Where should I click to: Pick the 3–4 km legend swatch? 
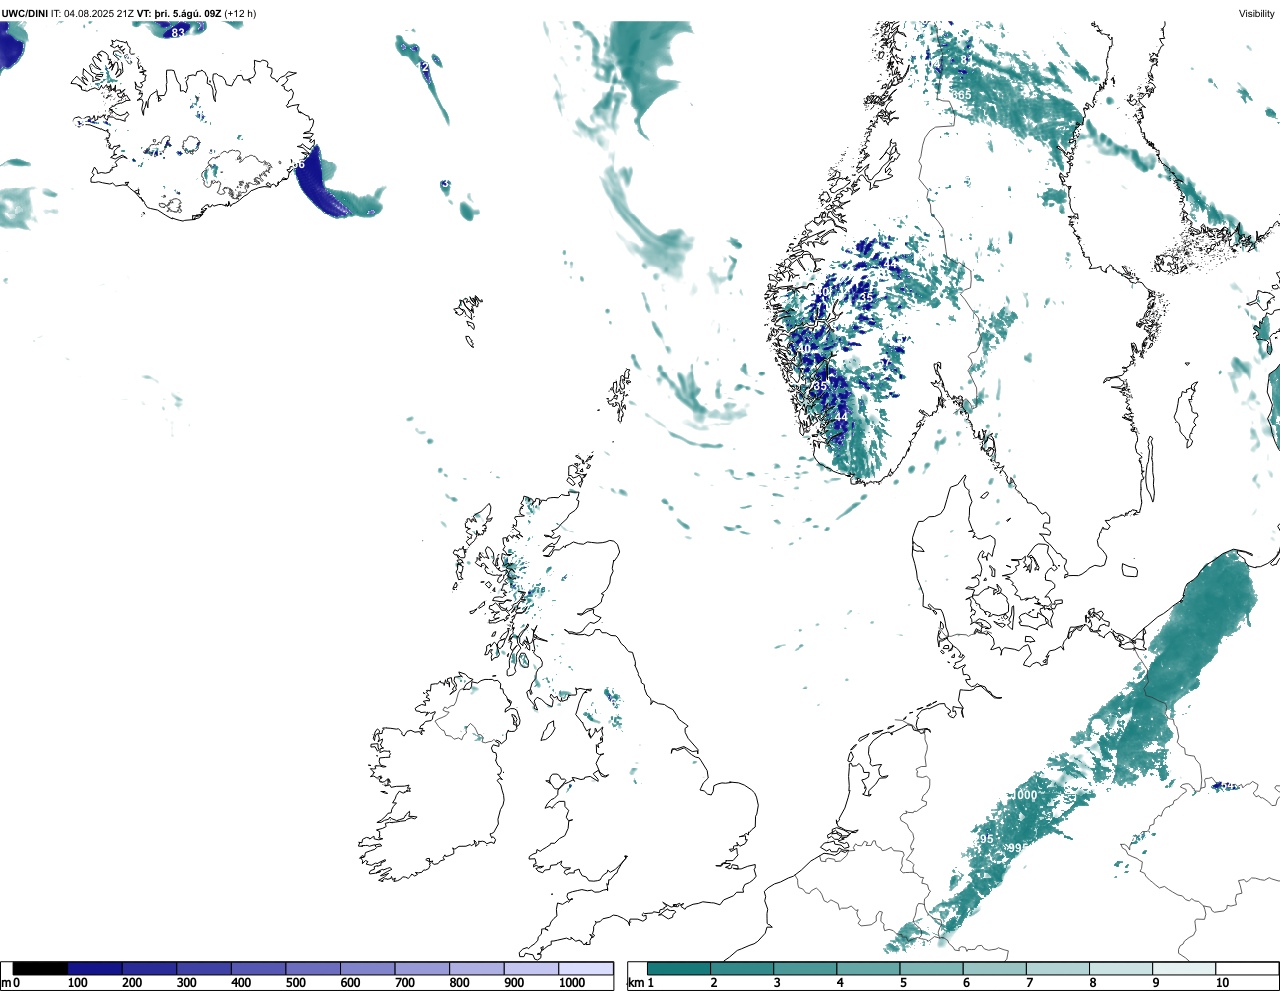[805, 968]
